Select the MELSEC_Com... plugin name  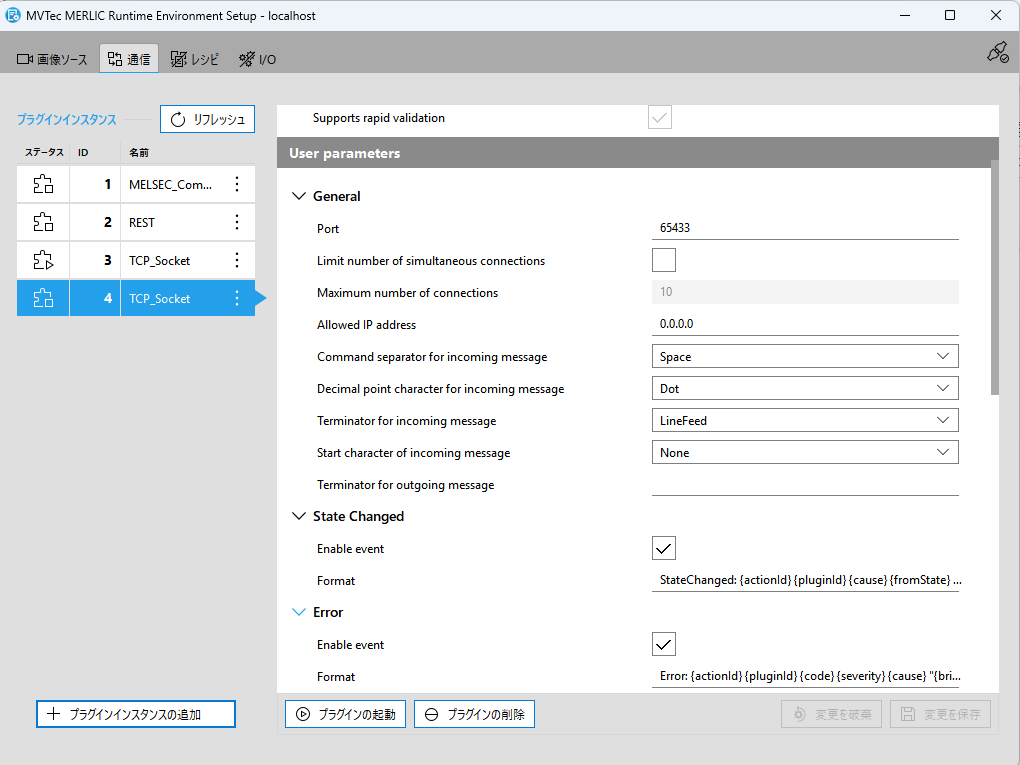[x=170, y=185]
